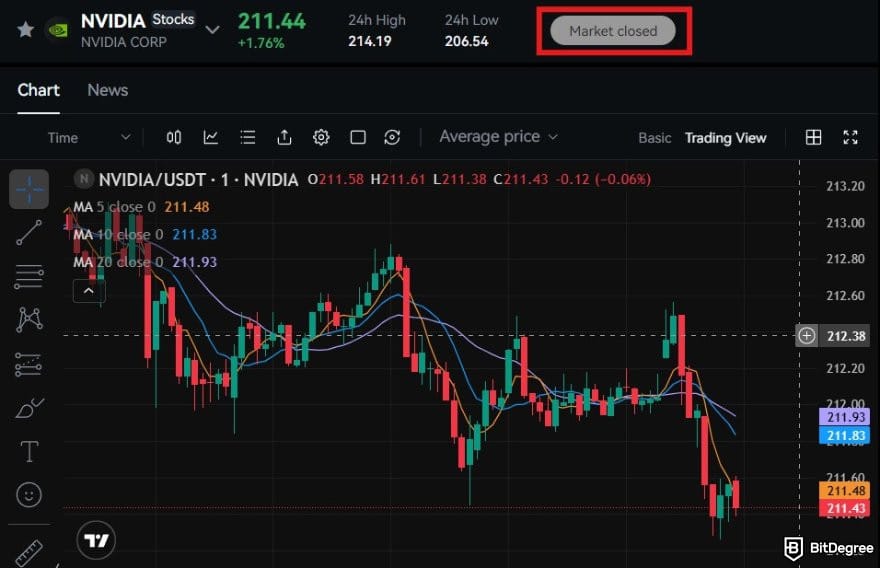Select the Text annotation tool
The image size is (880, 568).
29,451
